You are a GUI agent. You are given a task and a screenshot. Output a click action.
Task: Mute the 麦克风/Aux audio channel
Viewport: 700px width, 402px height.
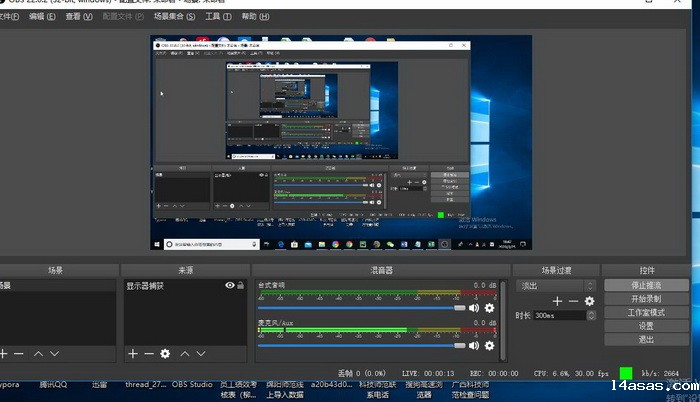pos(475,346)
